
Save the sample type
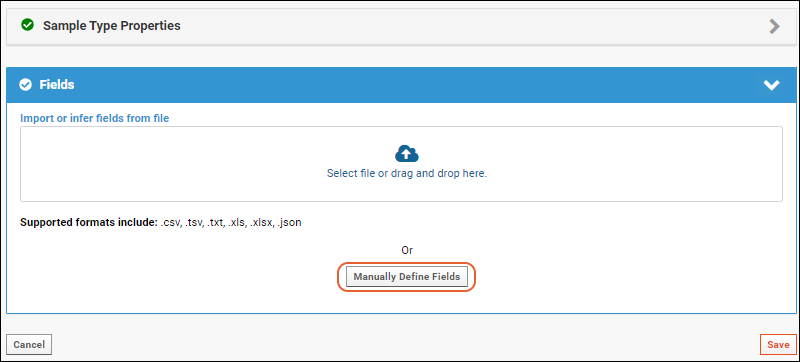pyautogui.click(x=778, y=345)
